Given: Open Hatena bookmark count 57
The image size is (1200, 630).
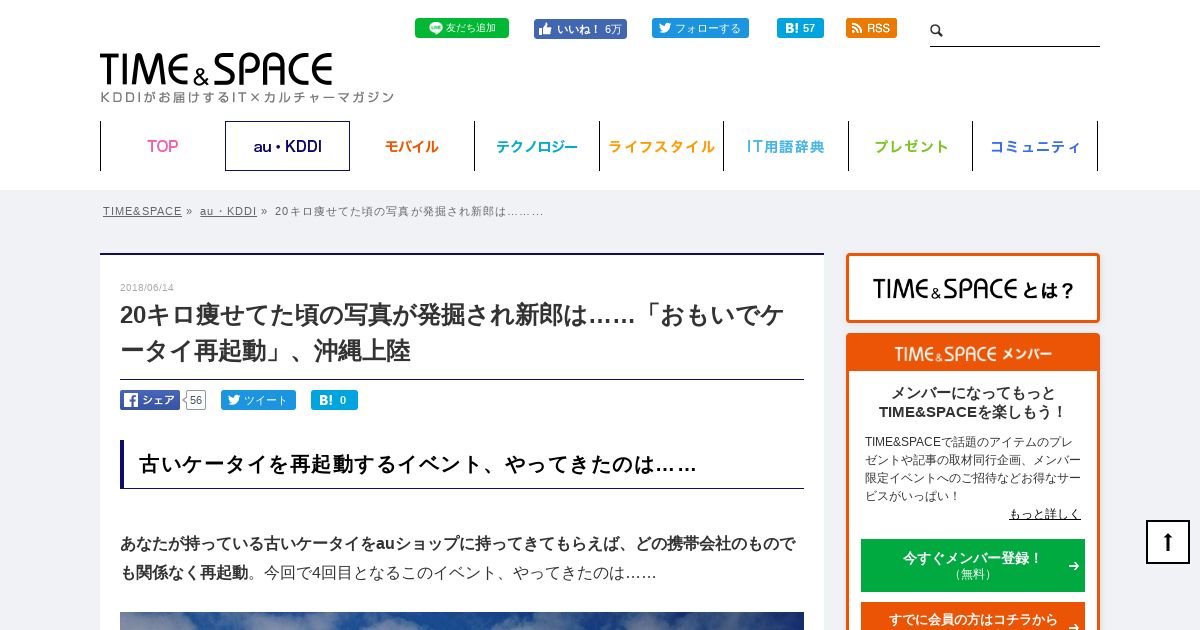Looking at the screenshot, I should point(800,28).
